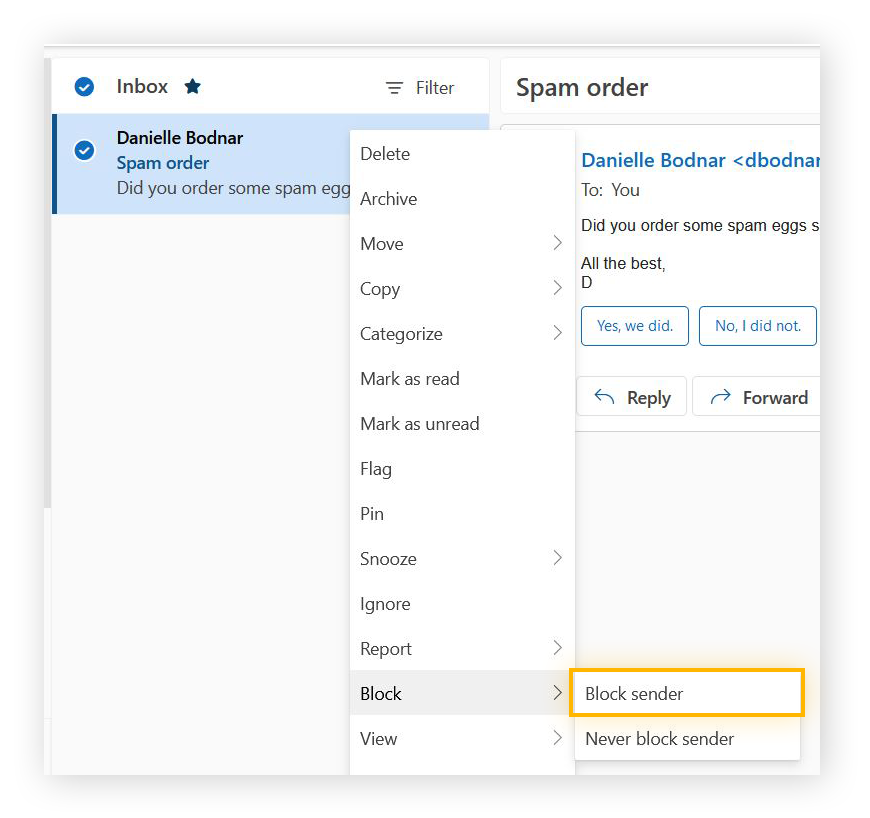
Task: Click the Filter icon in the Inbox header
Action: (x=395, y=87)
